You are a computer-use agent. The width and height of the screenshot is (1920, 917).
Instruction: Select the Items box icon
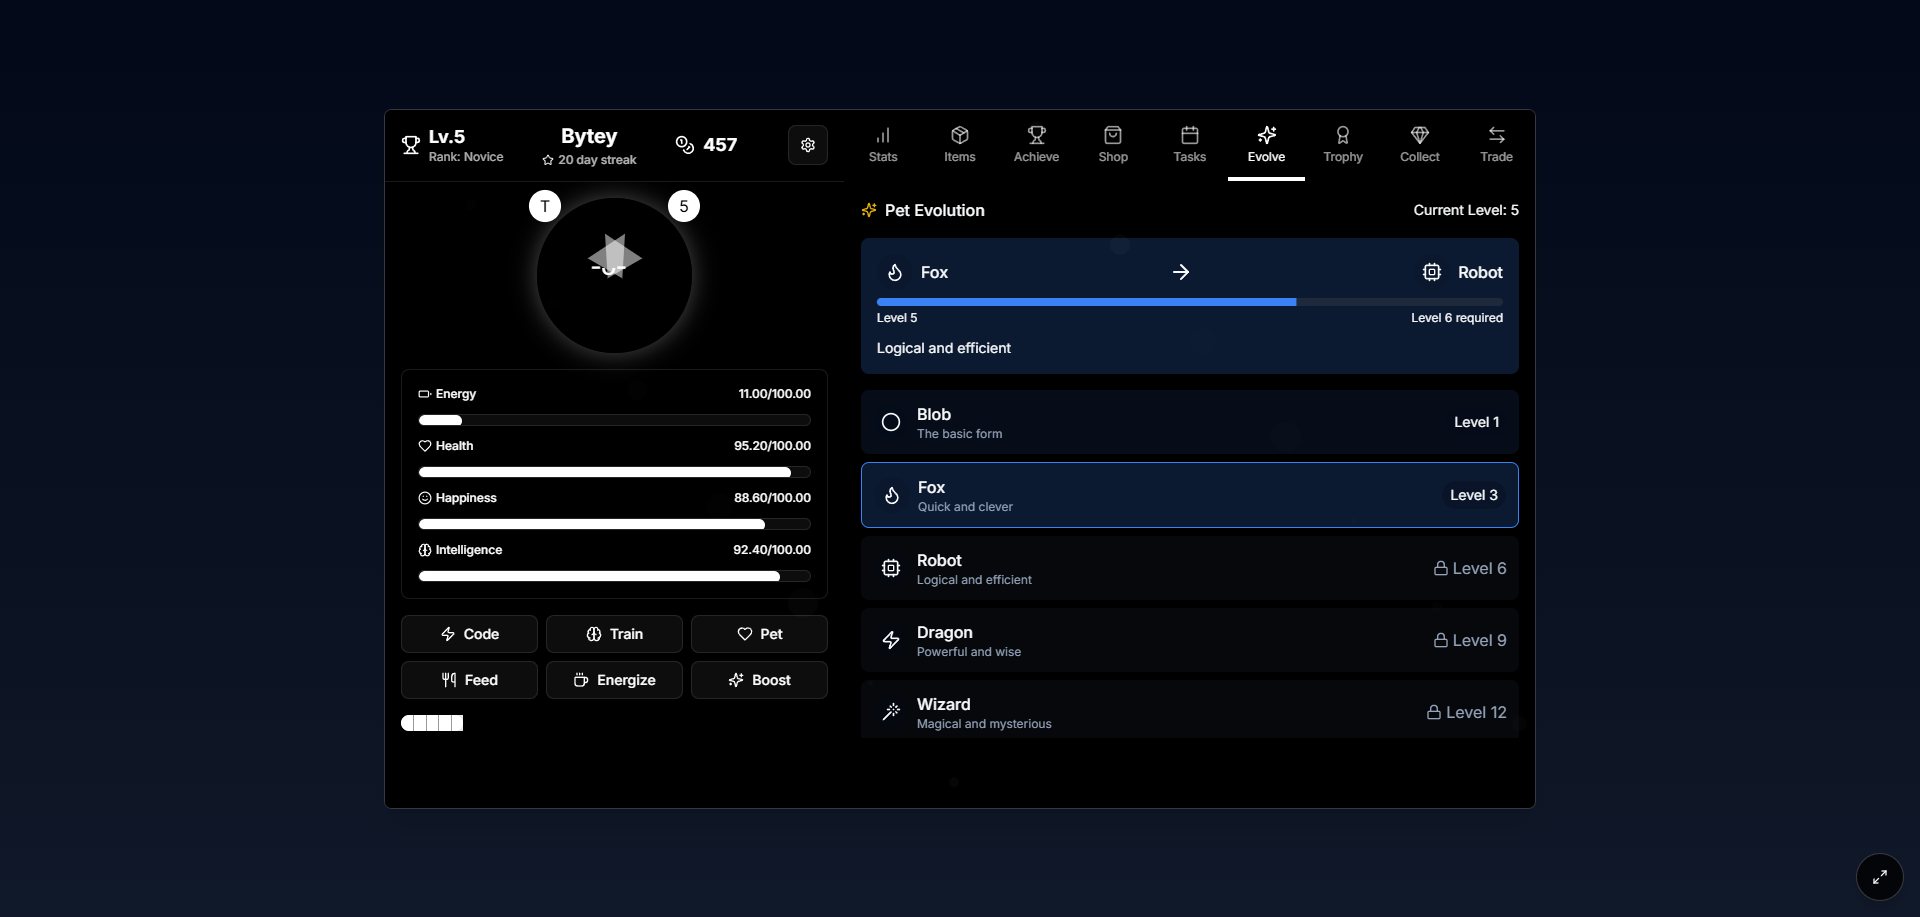959,144
